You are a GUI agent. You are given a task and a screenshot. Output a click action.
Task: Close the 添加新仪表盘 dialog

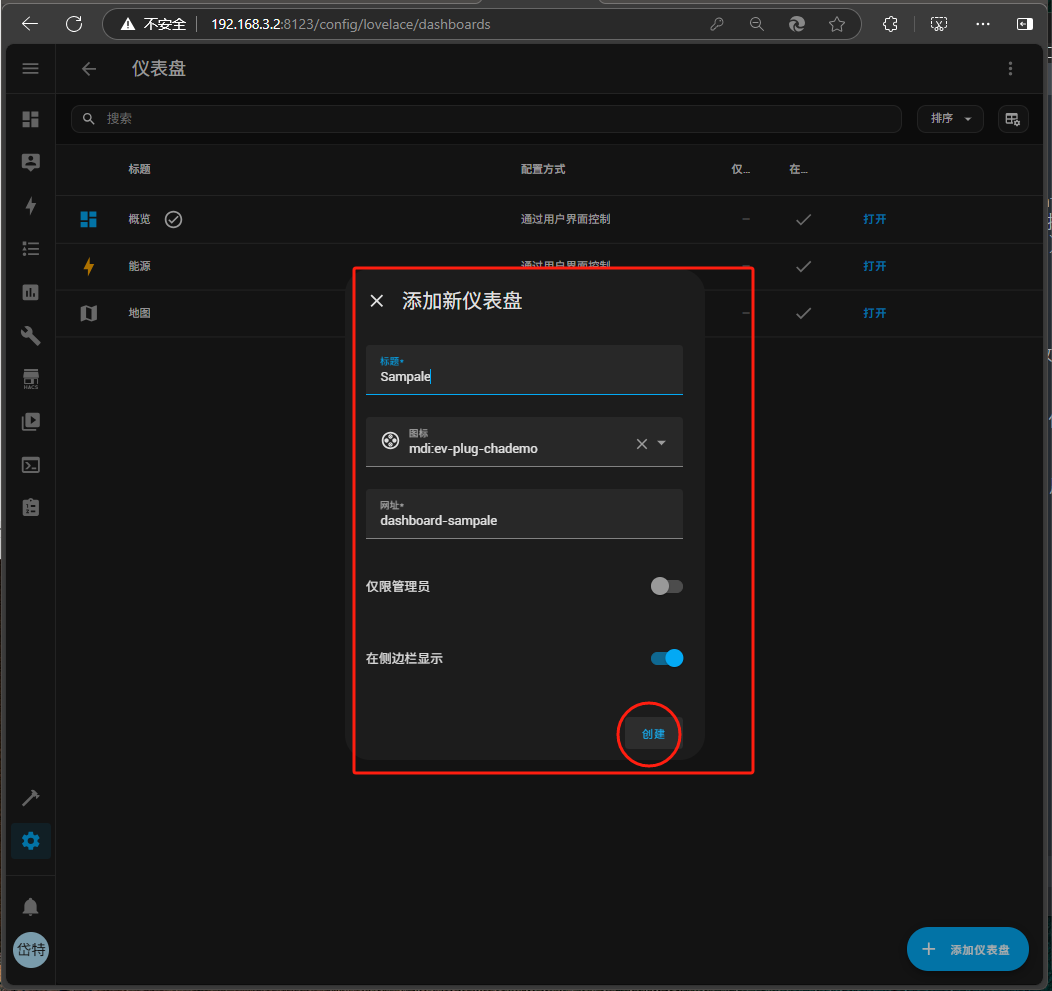377,301
